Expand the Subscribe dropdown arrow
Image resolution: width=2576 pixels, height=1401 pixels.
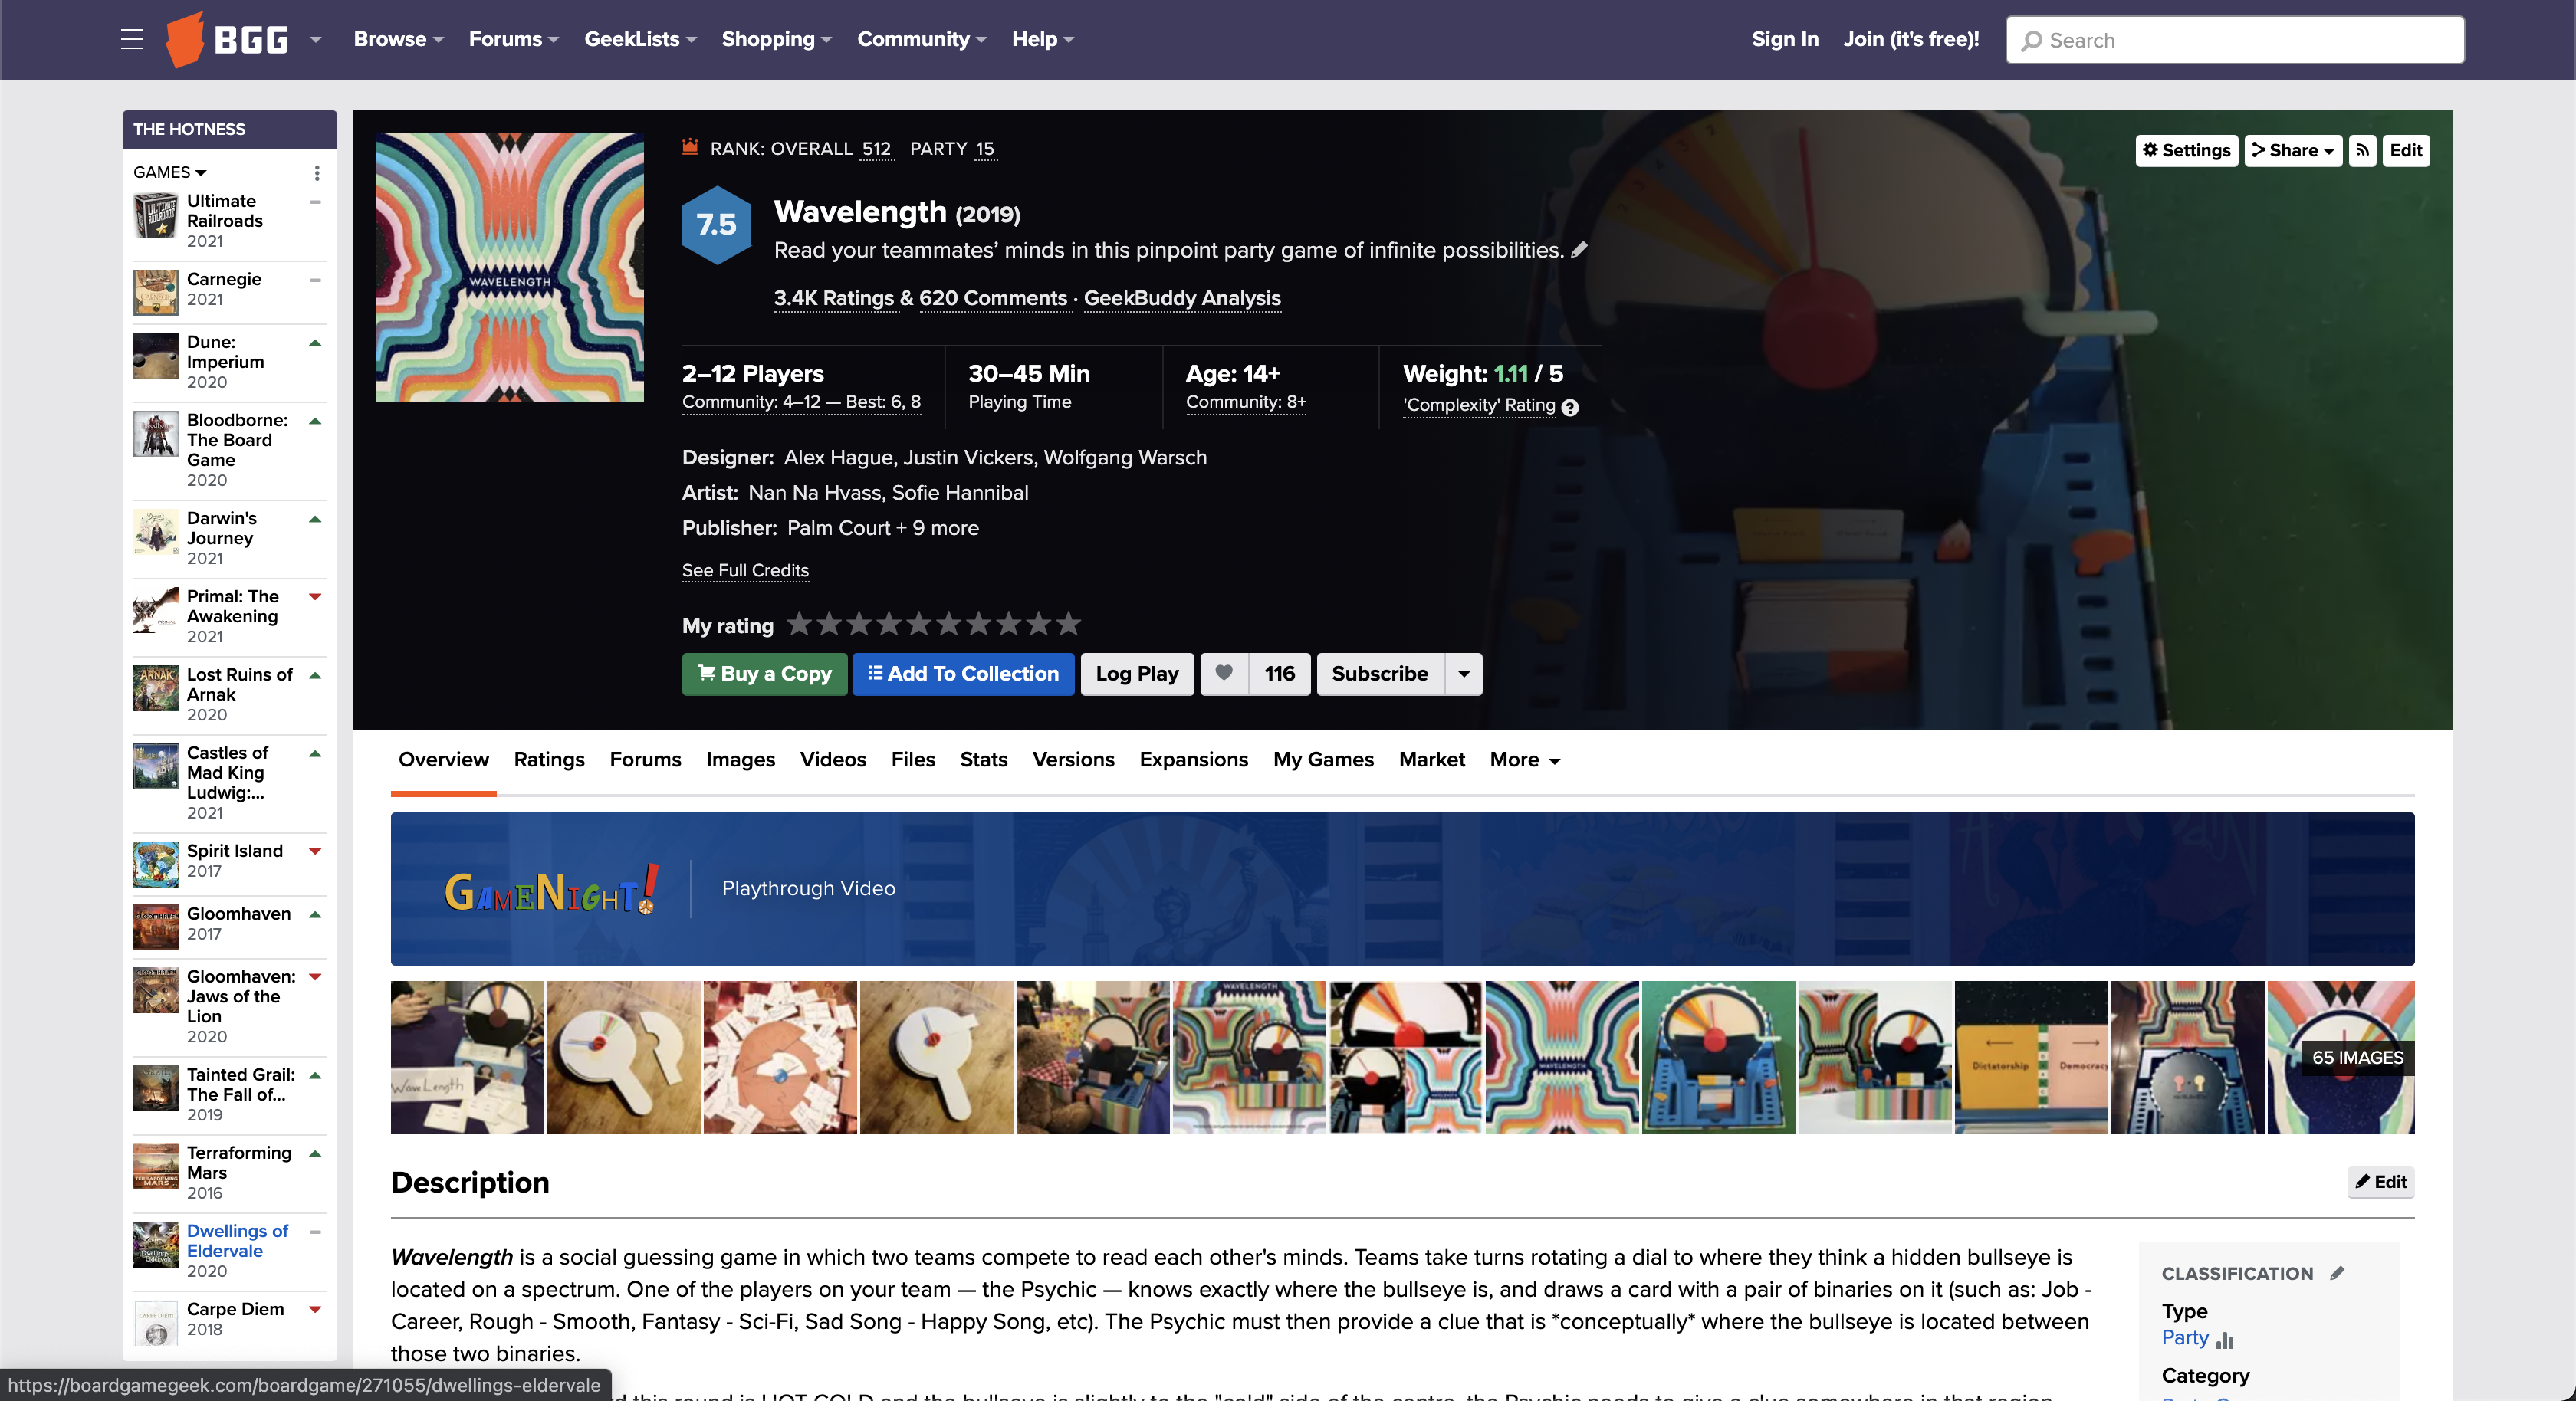[1464, 674]
